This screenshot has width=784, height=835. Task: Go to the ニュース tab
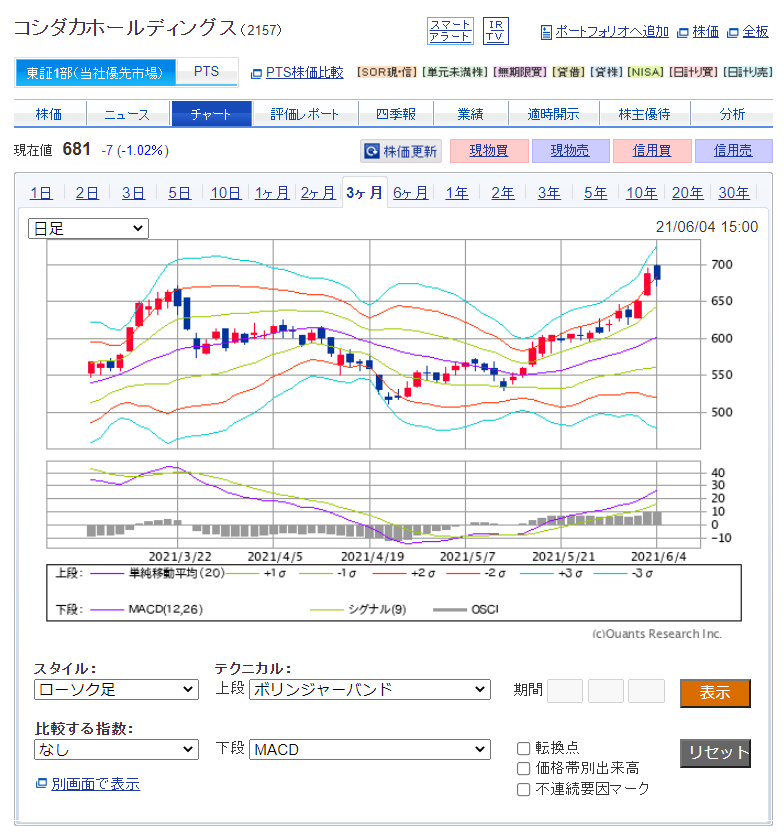(x=127, y=114)
